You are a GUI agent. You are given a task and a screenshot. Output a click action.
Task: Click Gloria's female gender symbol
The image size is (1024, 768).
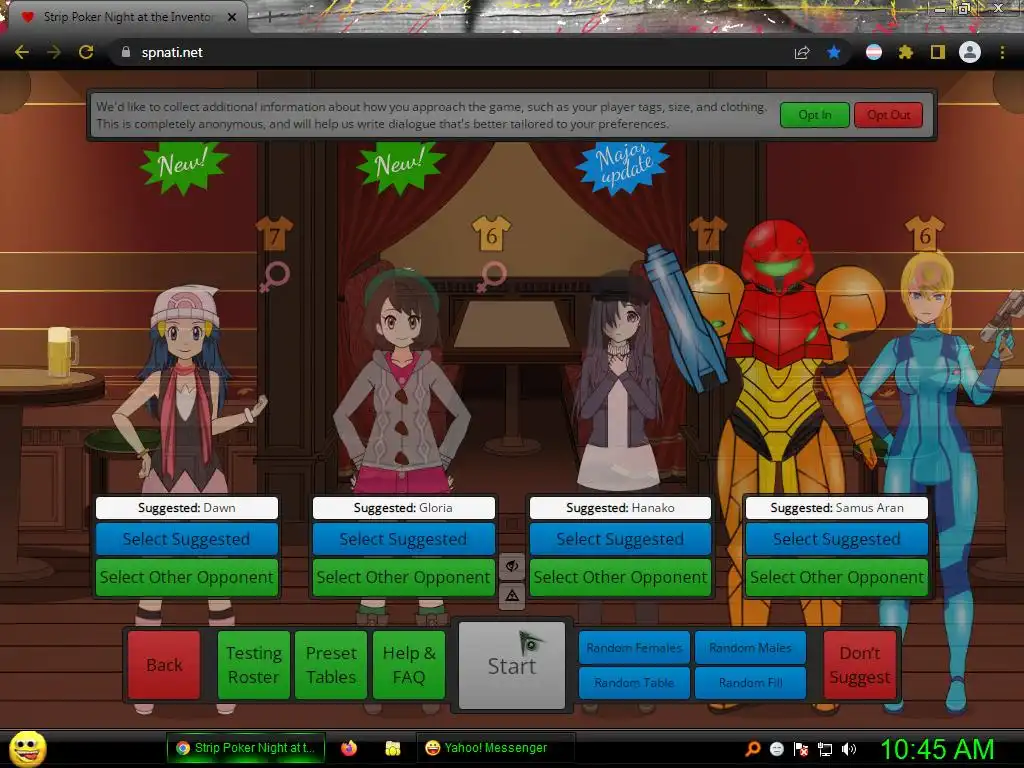click(492, 277)
